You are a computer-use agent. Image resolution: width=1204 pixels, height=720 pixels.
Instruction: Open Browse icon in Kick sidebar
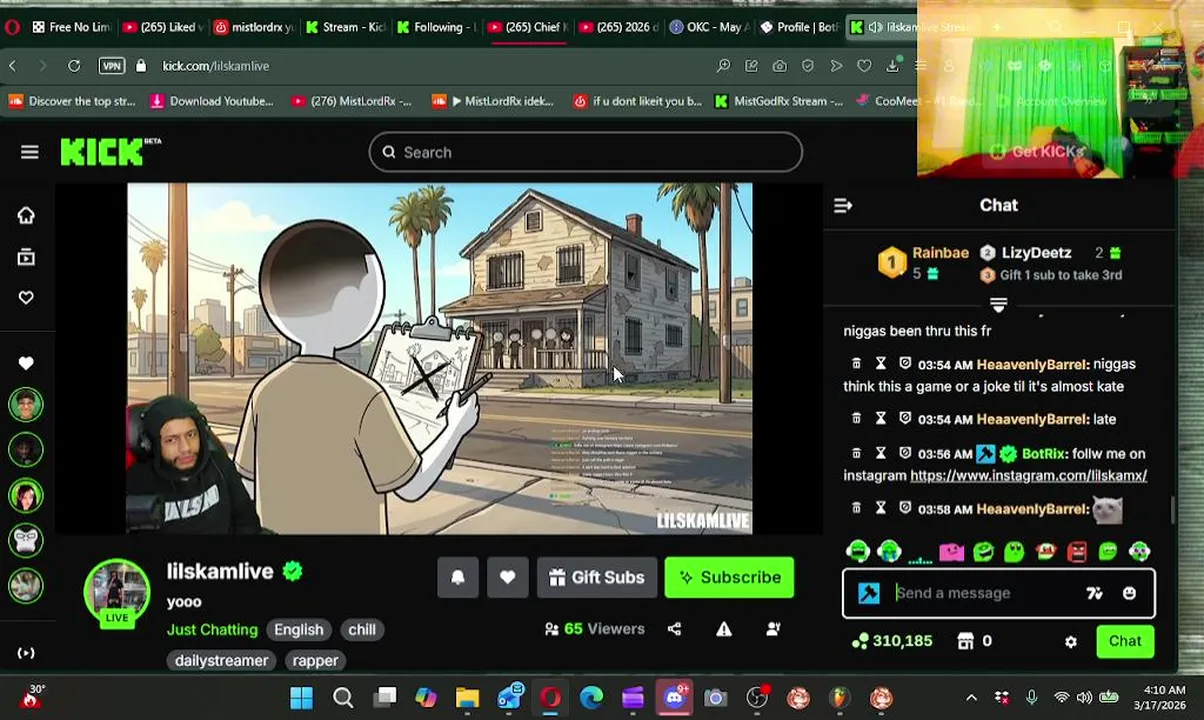pos(26,257)
